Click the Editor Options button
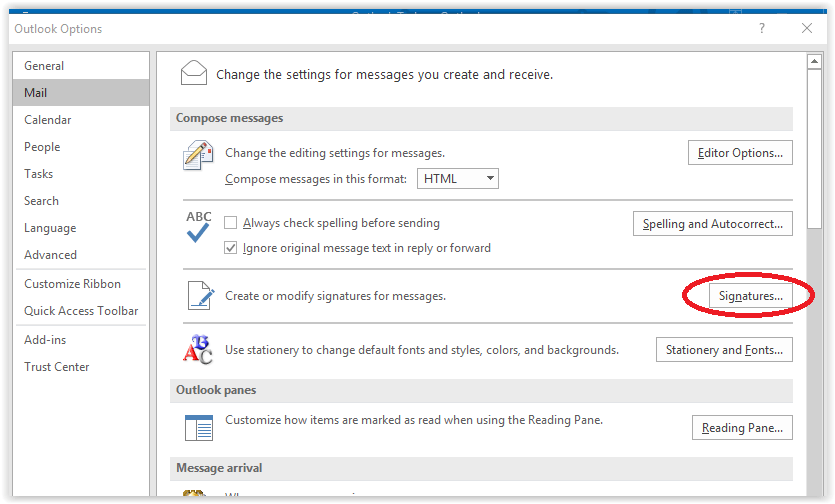Viewport: 835px width, 504px height. (740, 153)
